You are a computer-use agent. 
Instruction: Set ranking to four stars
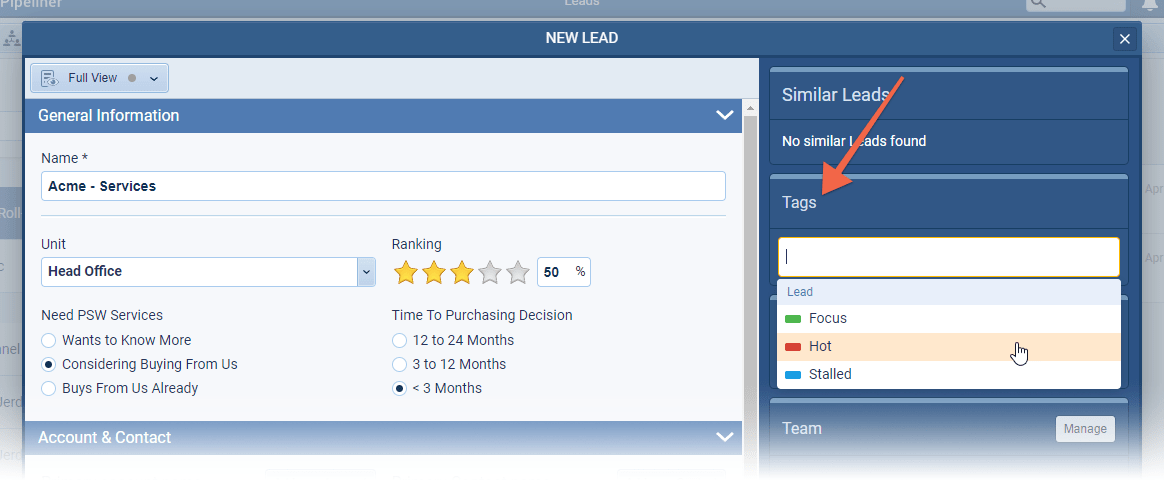(x=489, y=272)
